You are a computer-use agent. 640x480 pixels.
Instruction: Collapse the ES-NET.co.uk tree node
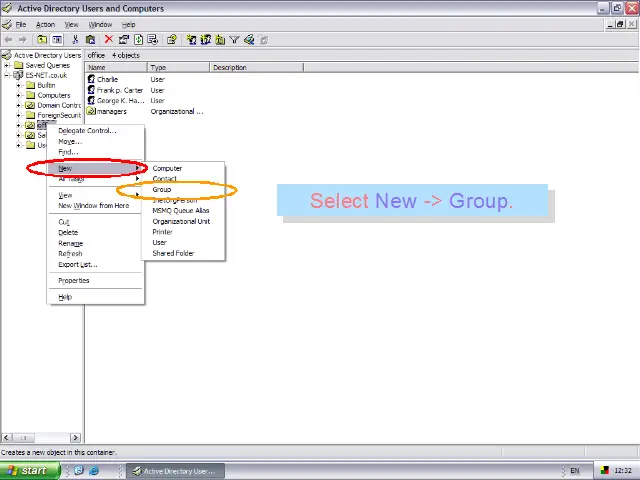pos(7,75)
